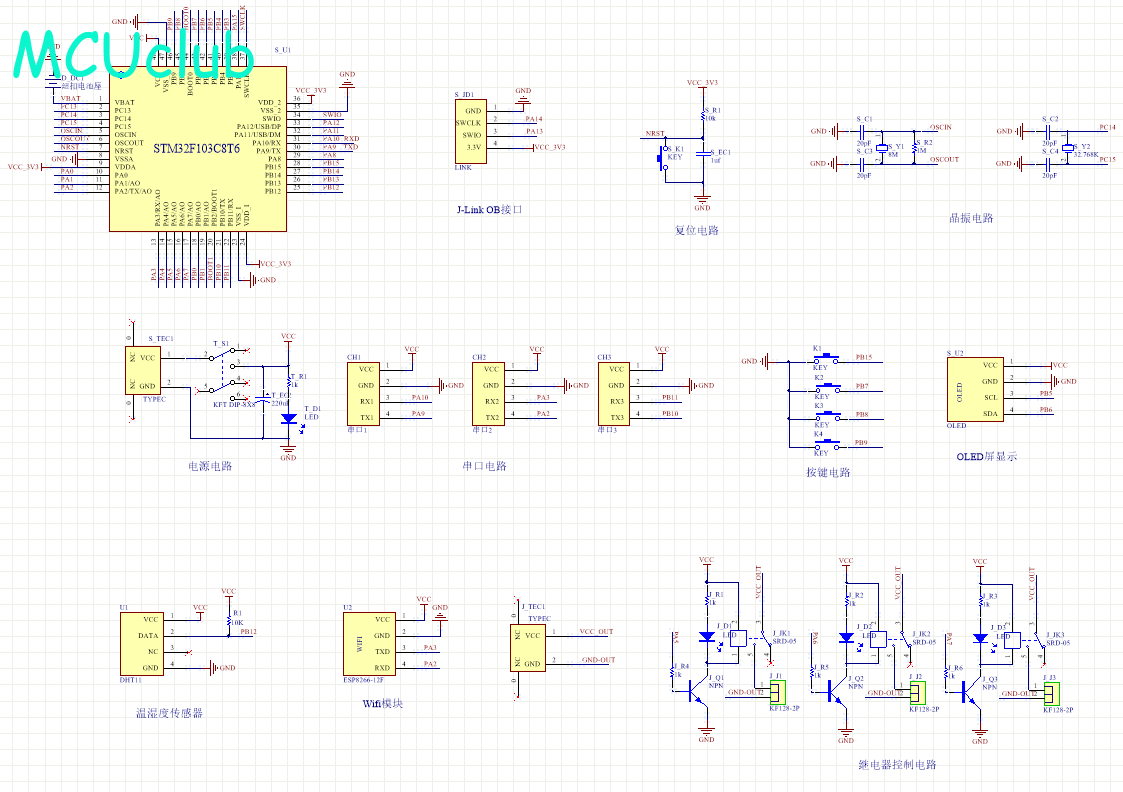Select the CH2 serial port block

click(x=488, y=394)
